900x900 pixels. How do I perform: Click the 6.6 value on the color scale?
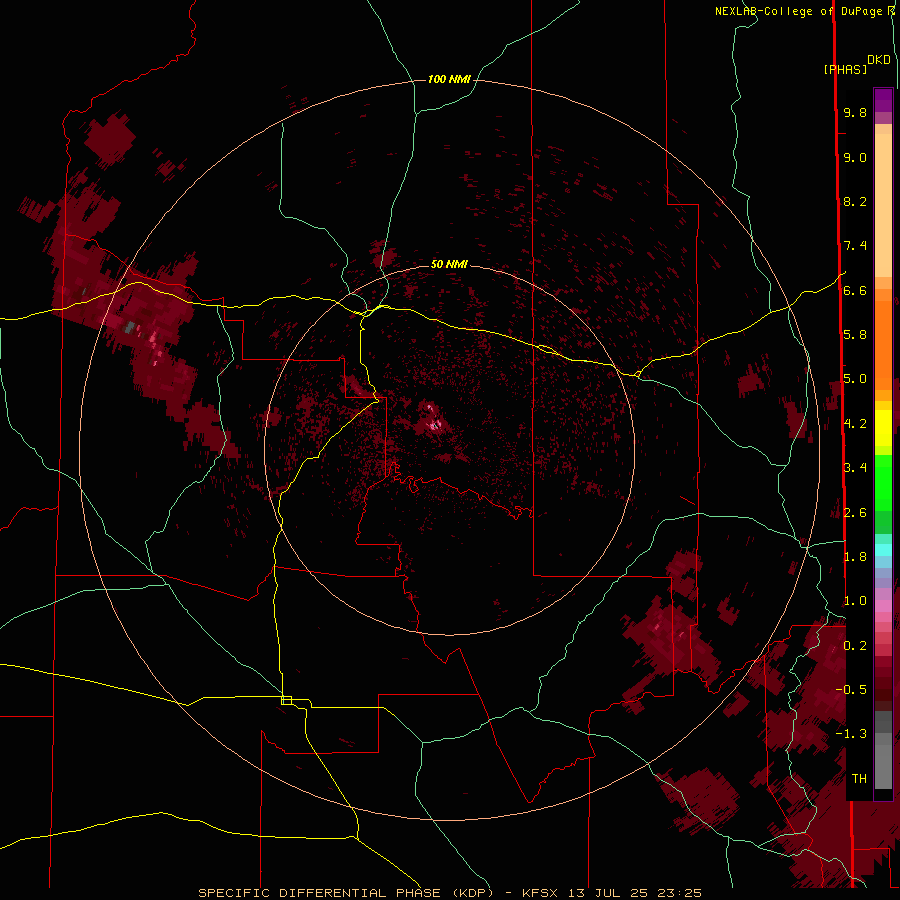[855, 290]
